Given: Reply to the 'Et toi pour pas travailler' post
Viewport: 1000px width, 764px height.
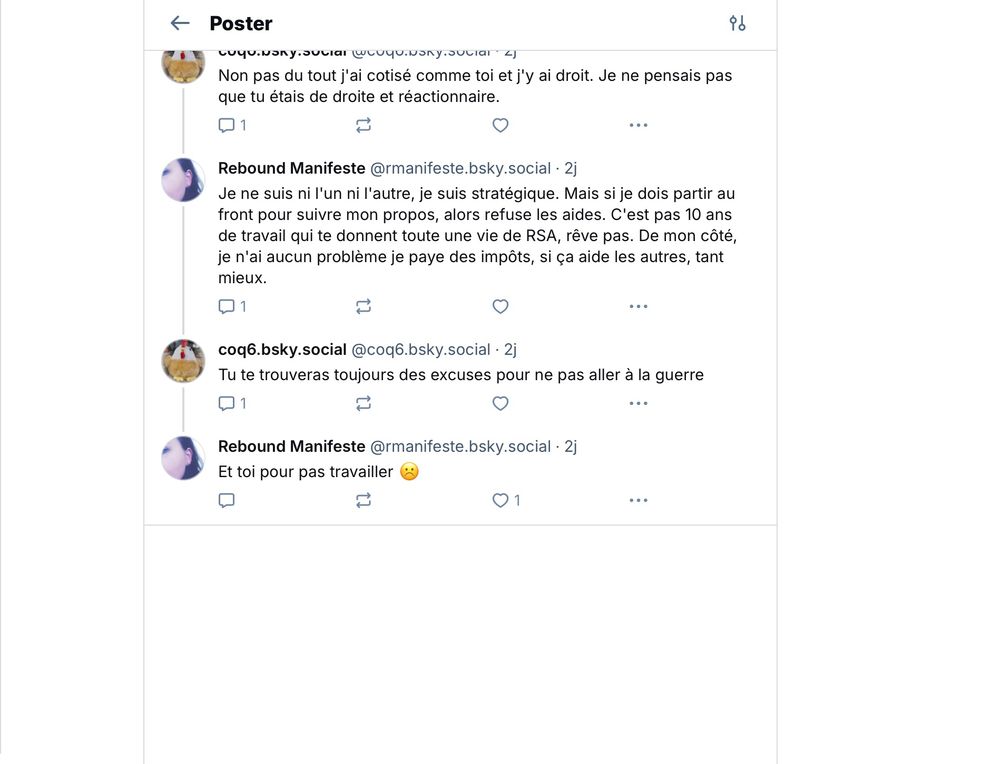Looking at the screenshot, I should click(x=227, y=500).
